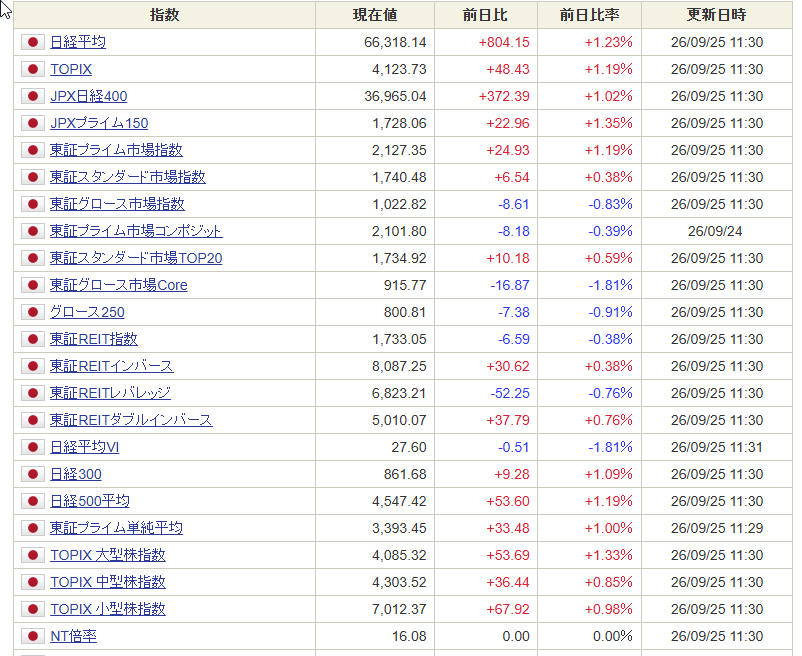Open the 東証REIT指数 link
802x656 pixels.
point(94,339)
